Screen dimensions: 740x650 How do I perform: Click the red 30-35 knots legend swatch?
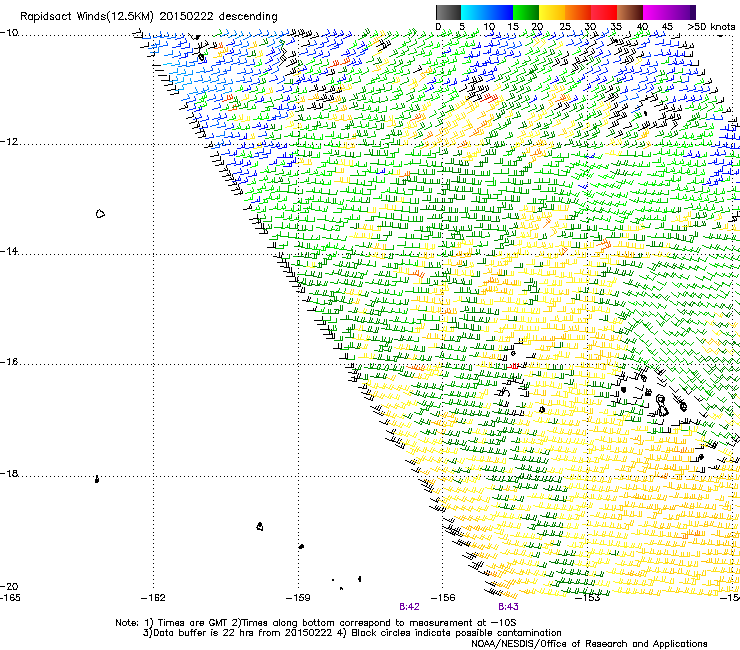pyautogui.click(x=604, y=12)
